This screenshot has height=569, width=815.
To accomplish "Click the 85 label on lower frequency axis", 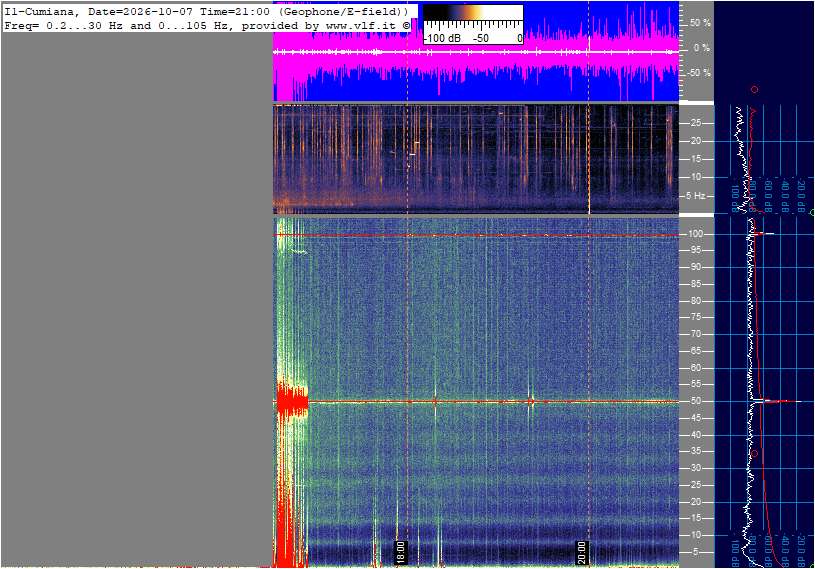I will coord(695,284).
